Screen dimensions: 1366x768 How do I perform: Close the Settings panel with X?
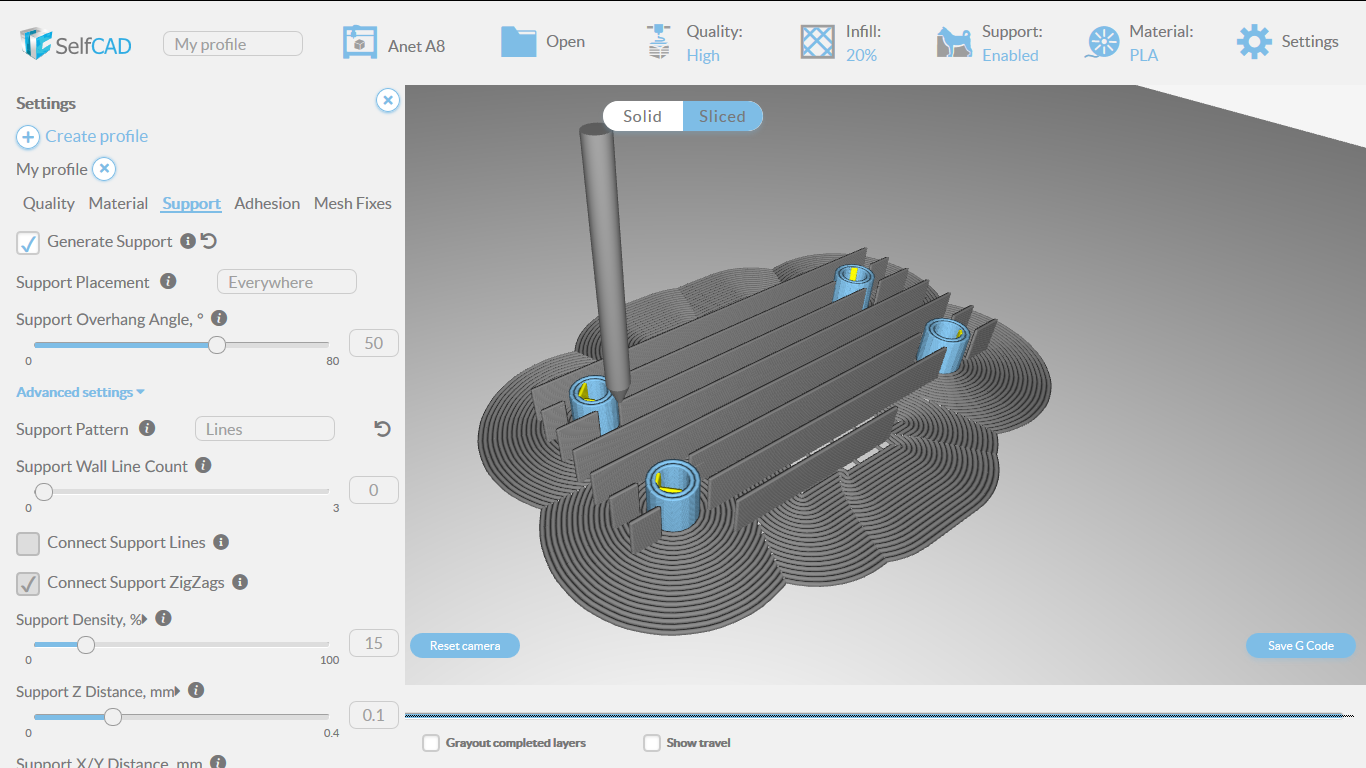click(x=388, y=100)
